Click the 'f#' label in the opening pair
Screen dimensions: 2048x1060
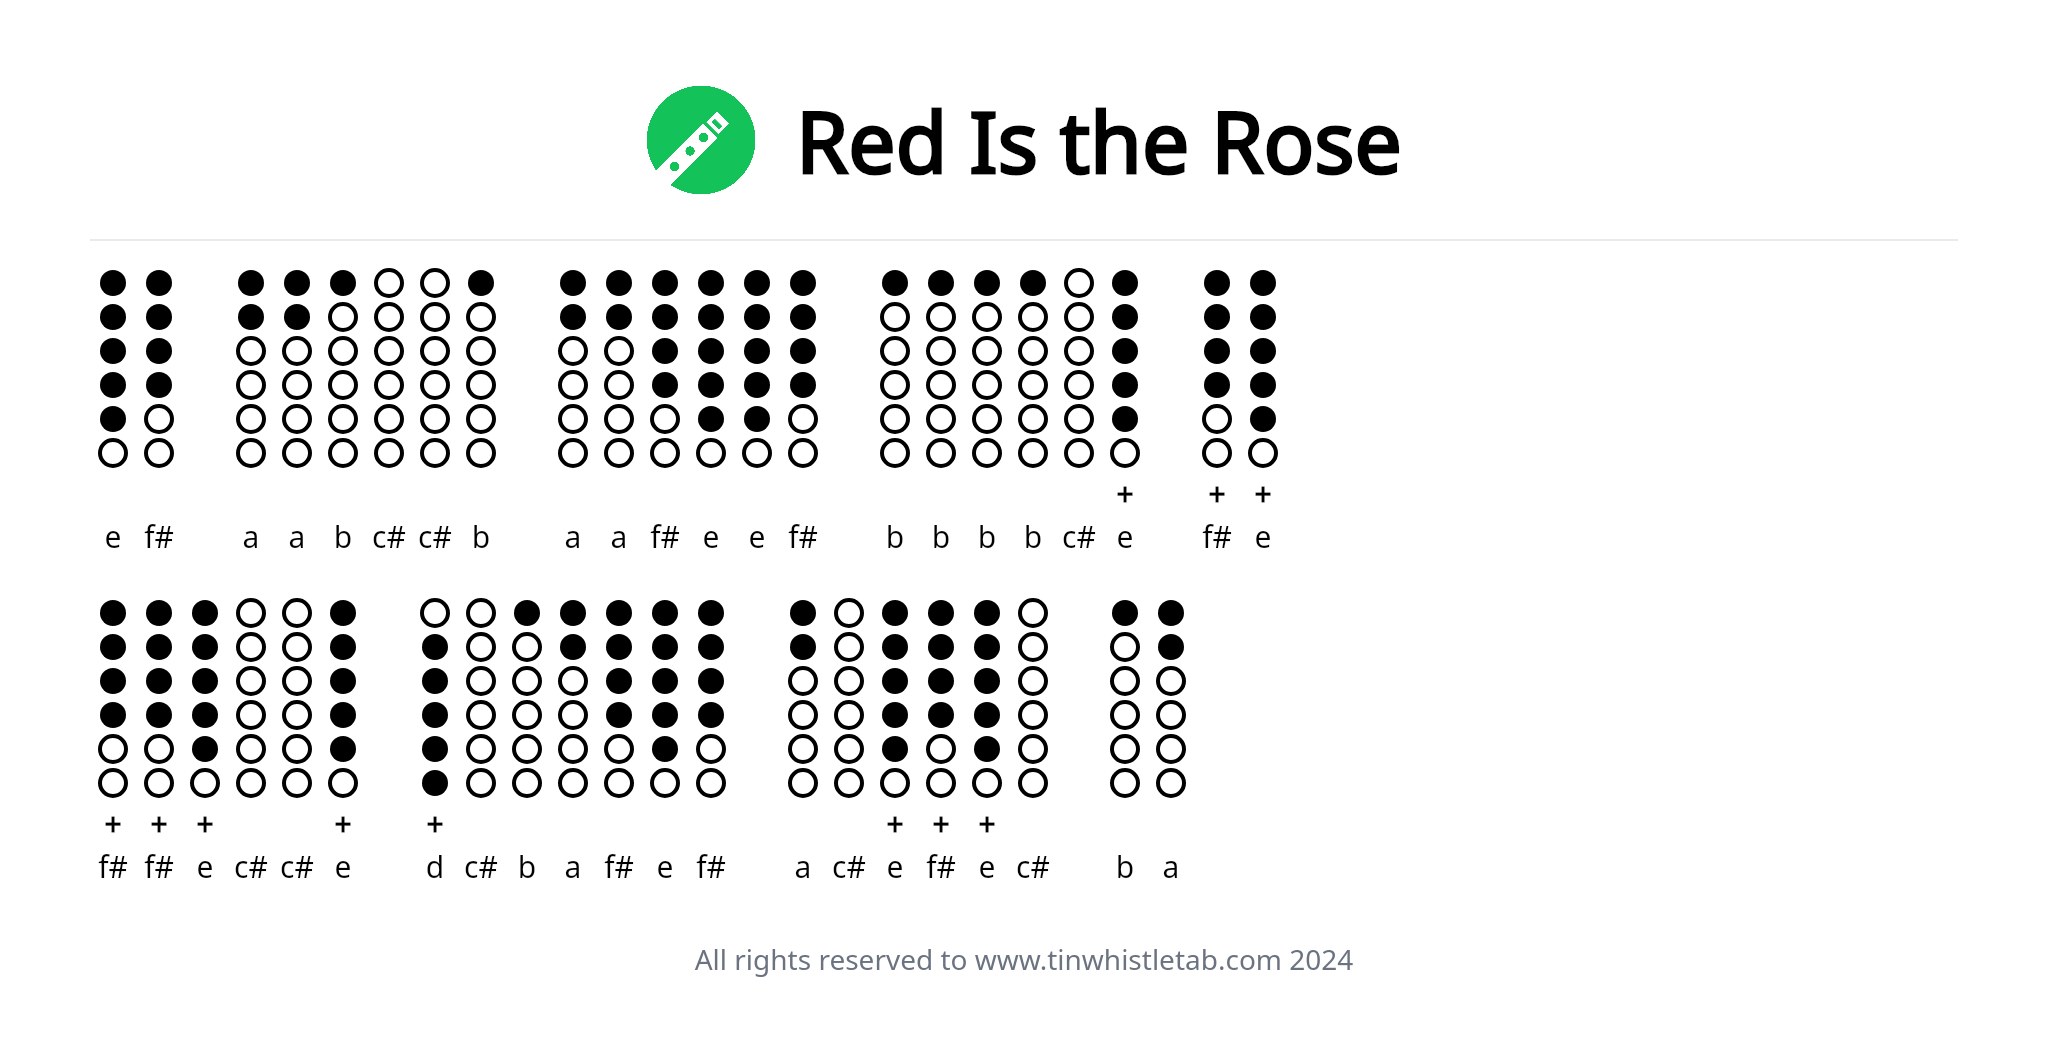click(159, 537)
